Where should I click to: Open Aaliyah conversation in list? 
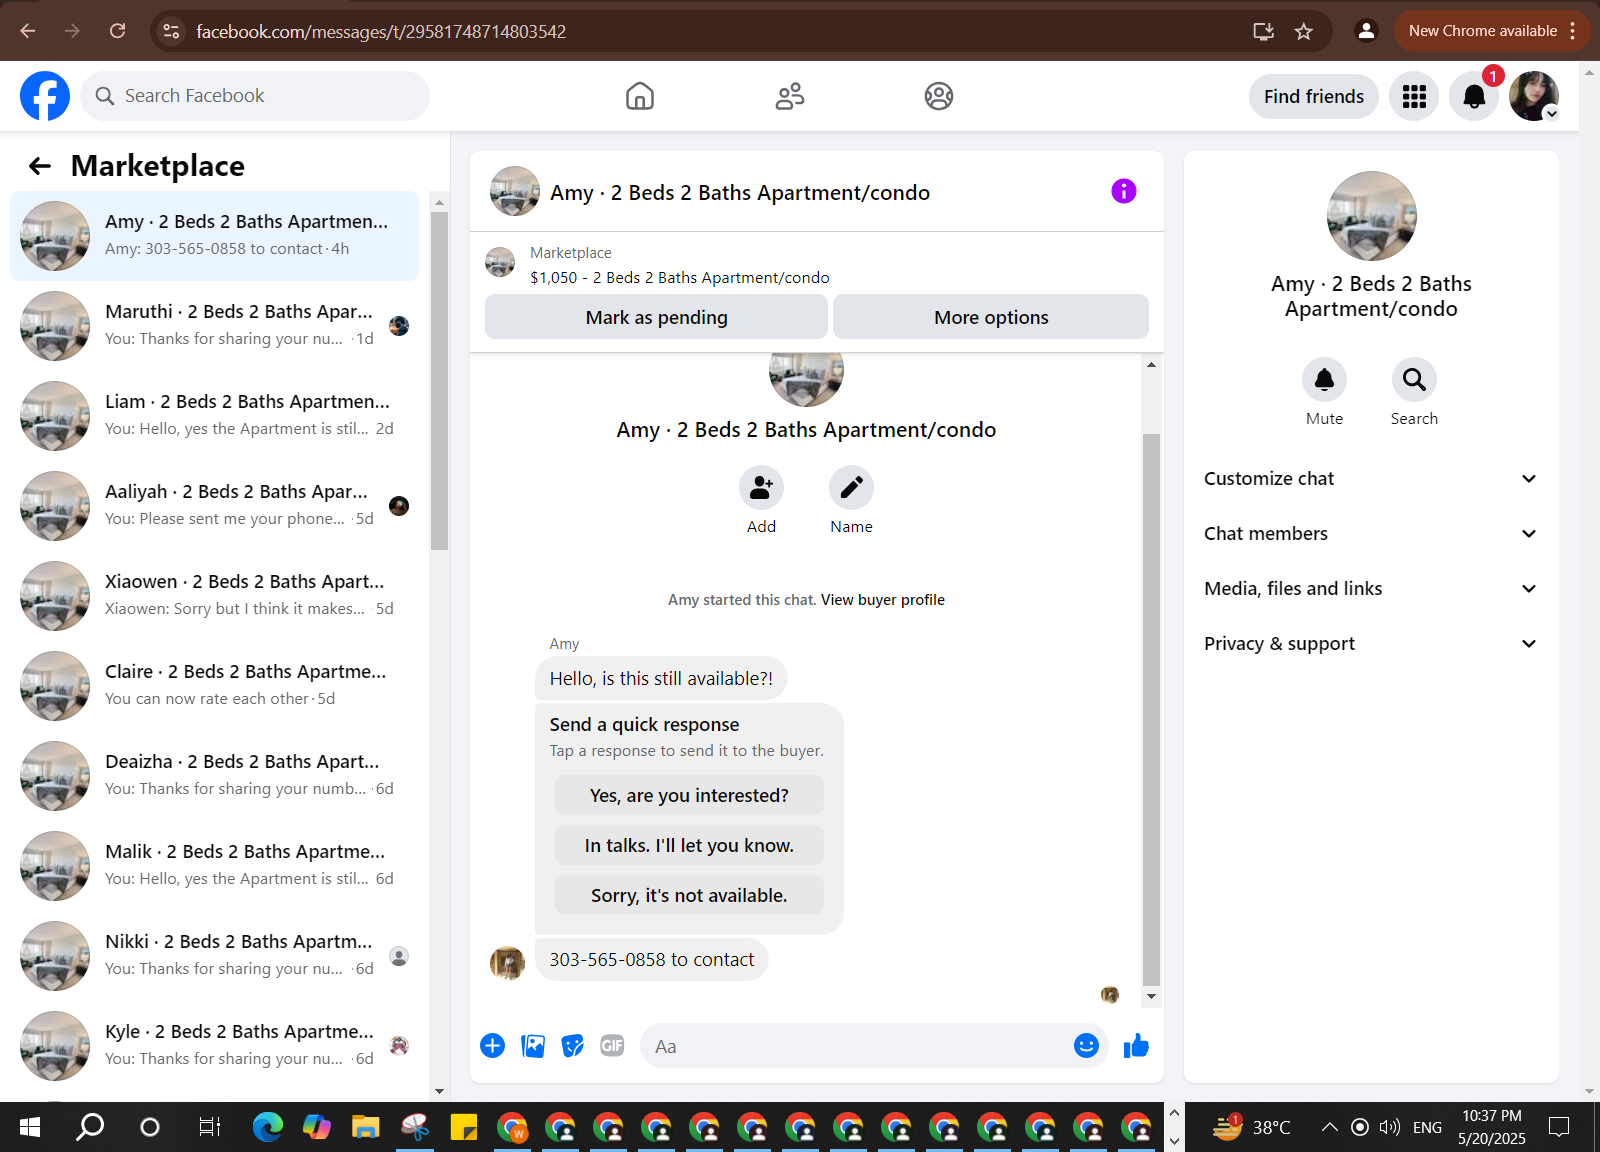pos(214,506)
